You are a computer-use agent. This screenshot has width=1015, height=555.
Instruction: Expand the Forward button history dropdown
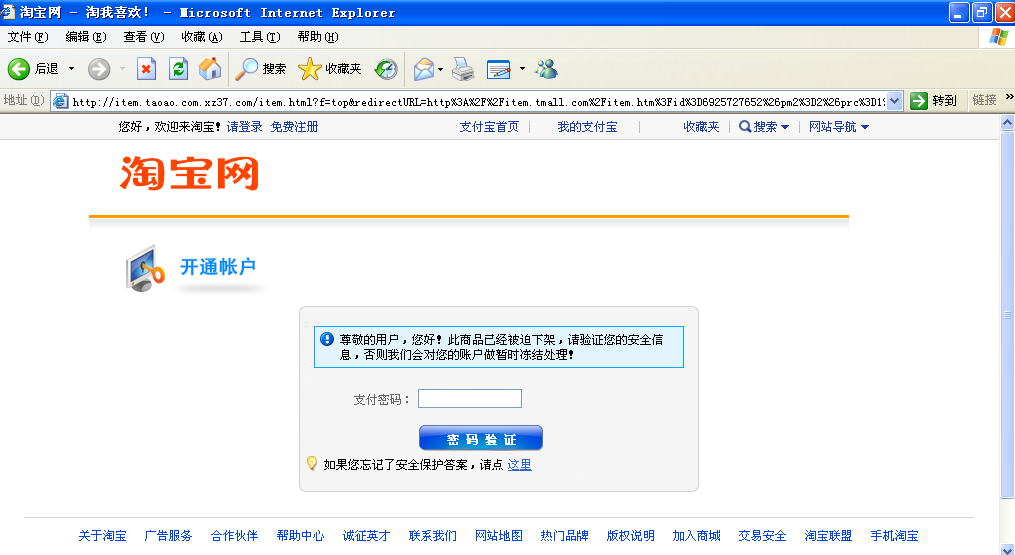click(122, 69)
